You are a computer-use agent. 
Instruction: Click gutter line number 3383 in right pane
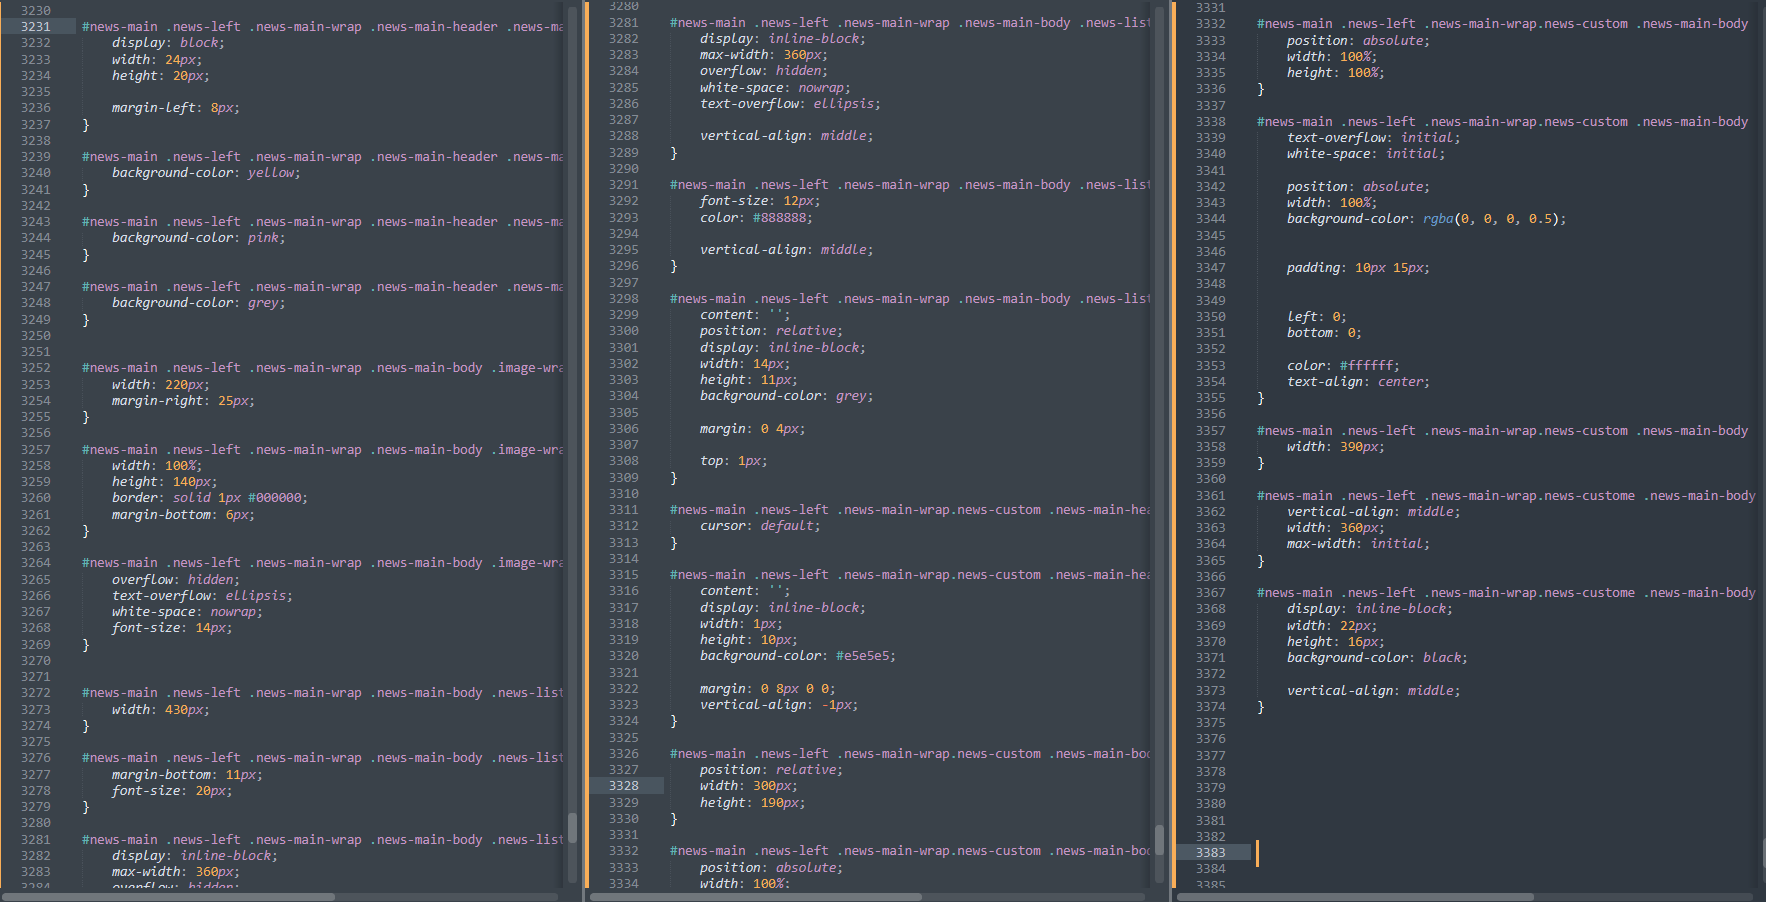click(x=1210, y=853)
